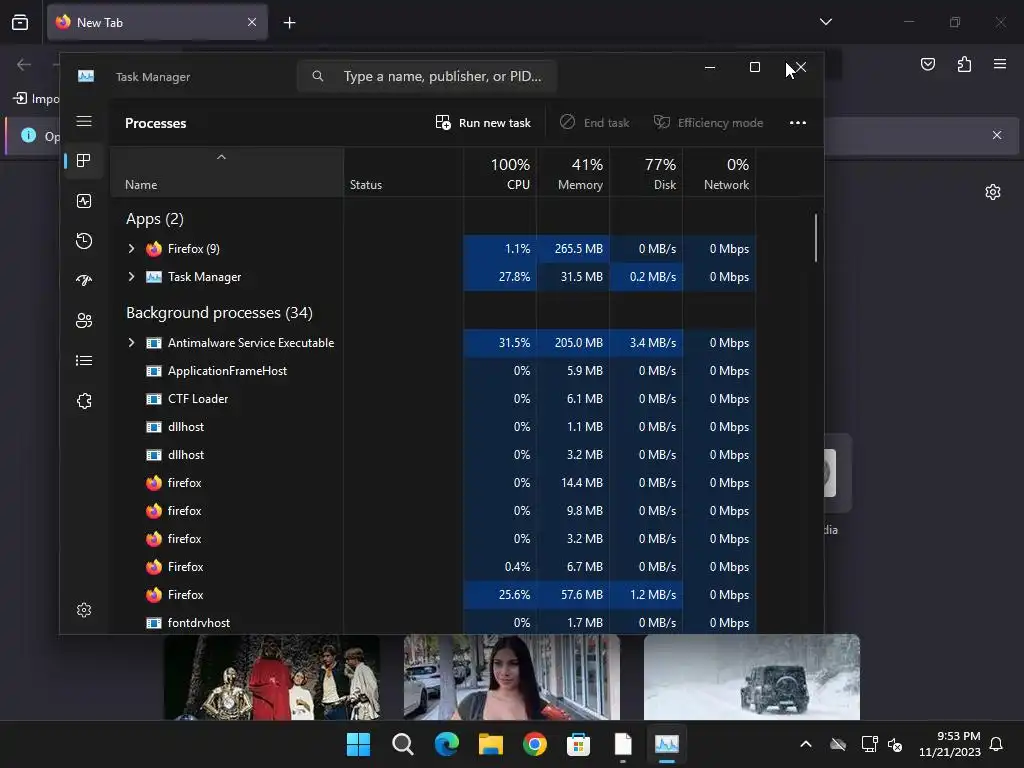Click the Background processes (34) header
The image size is (1024, 768).
219,313
